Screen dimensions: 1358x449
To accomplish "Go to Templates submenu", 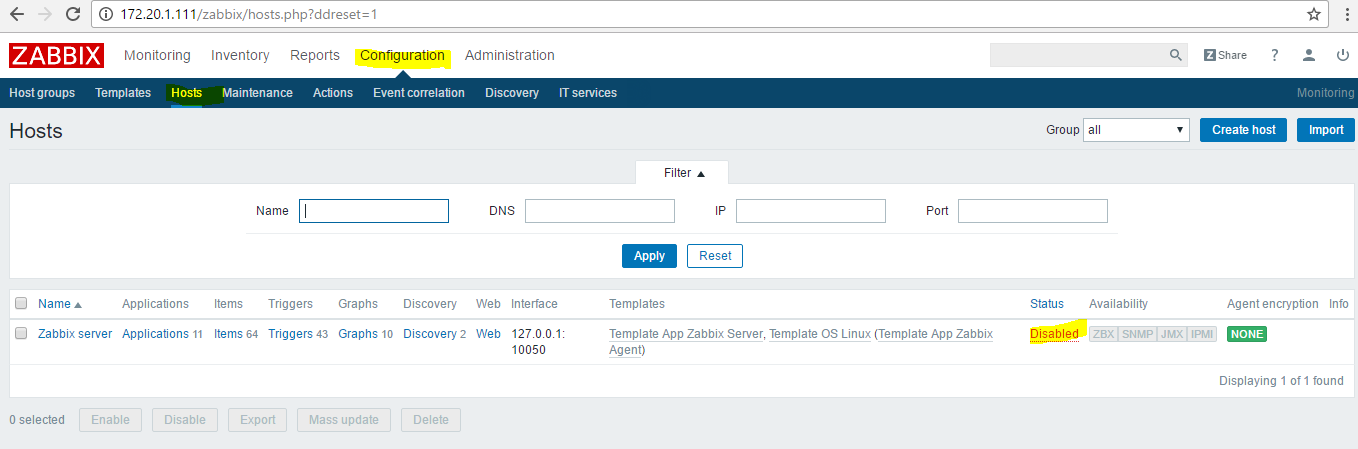I will tap(123, 93).
